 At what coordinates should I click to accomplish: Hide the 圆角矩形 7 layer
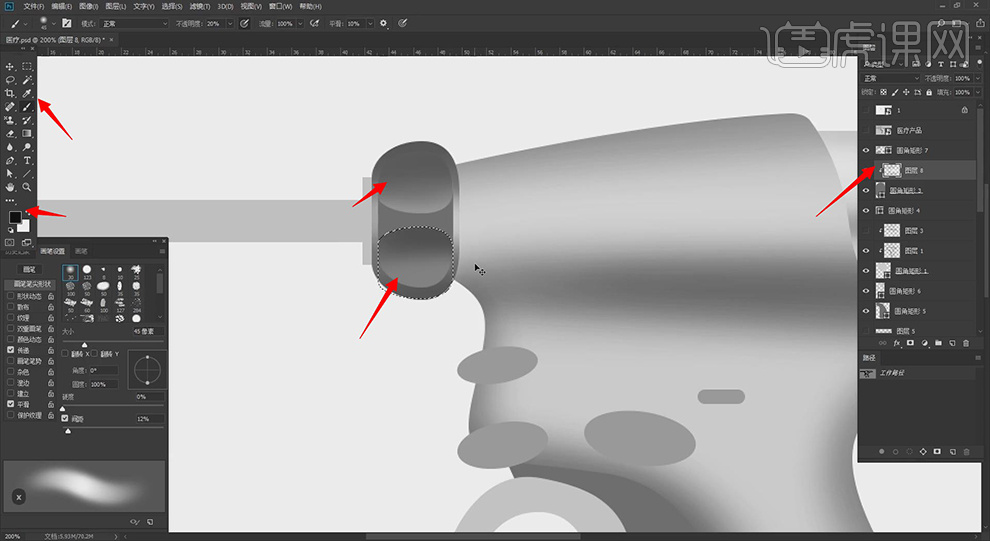(x=866, y=150)
